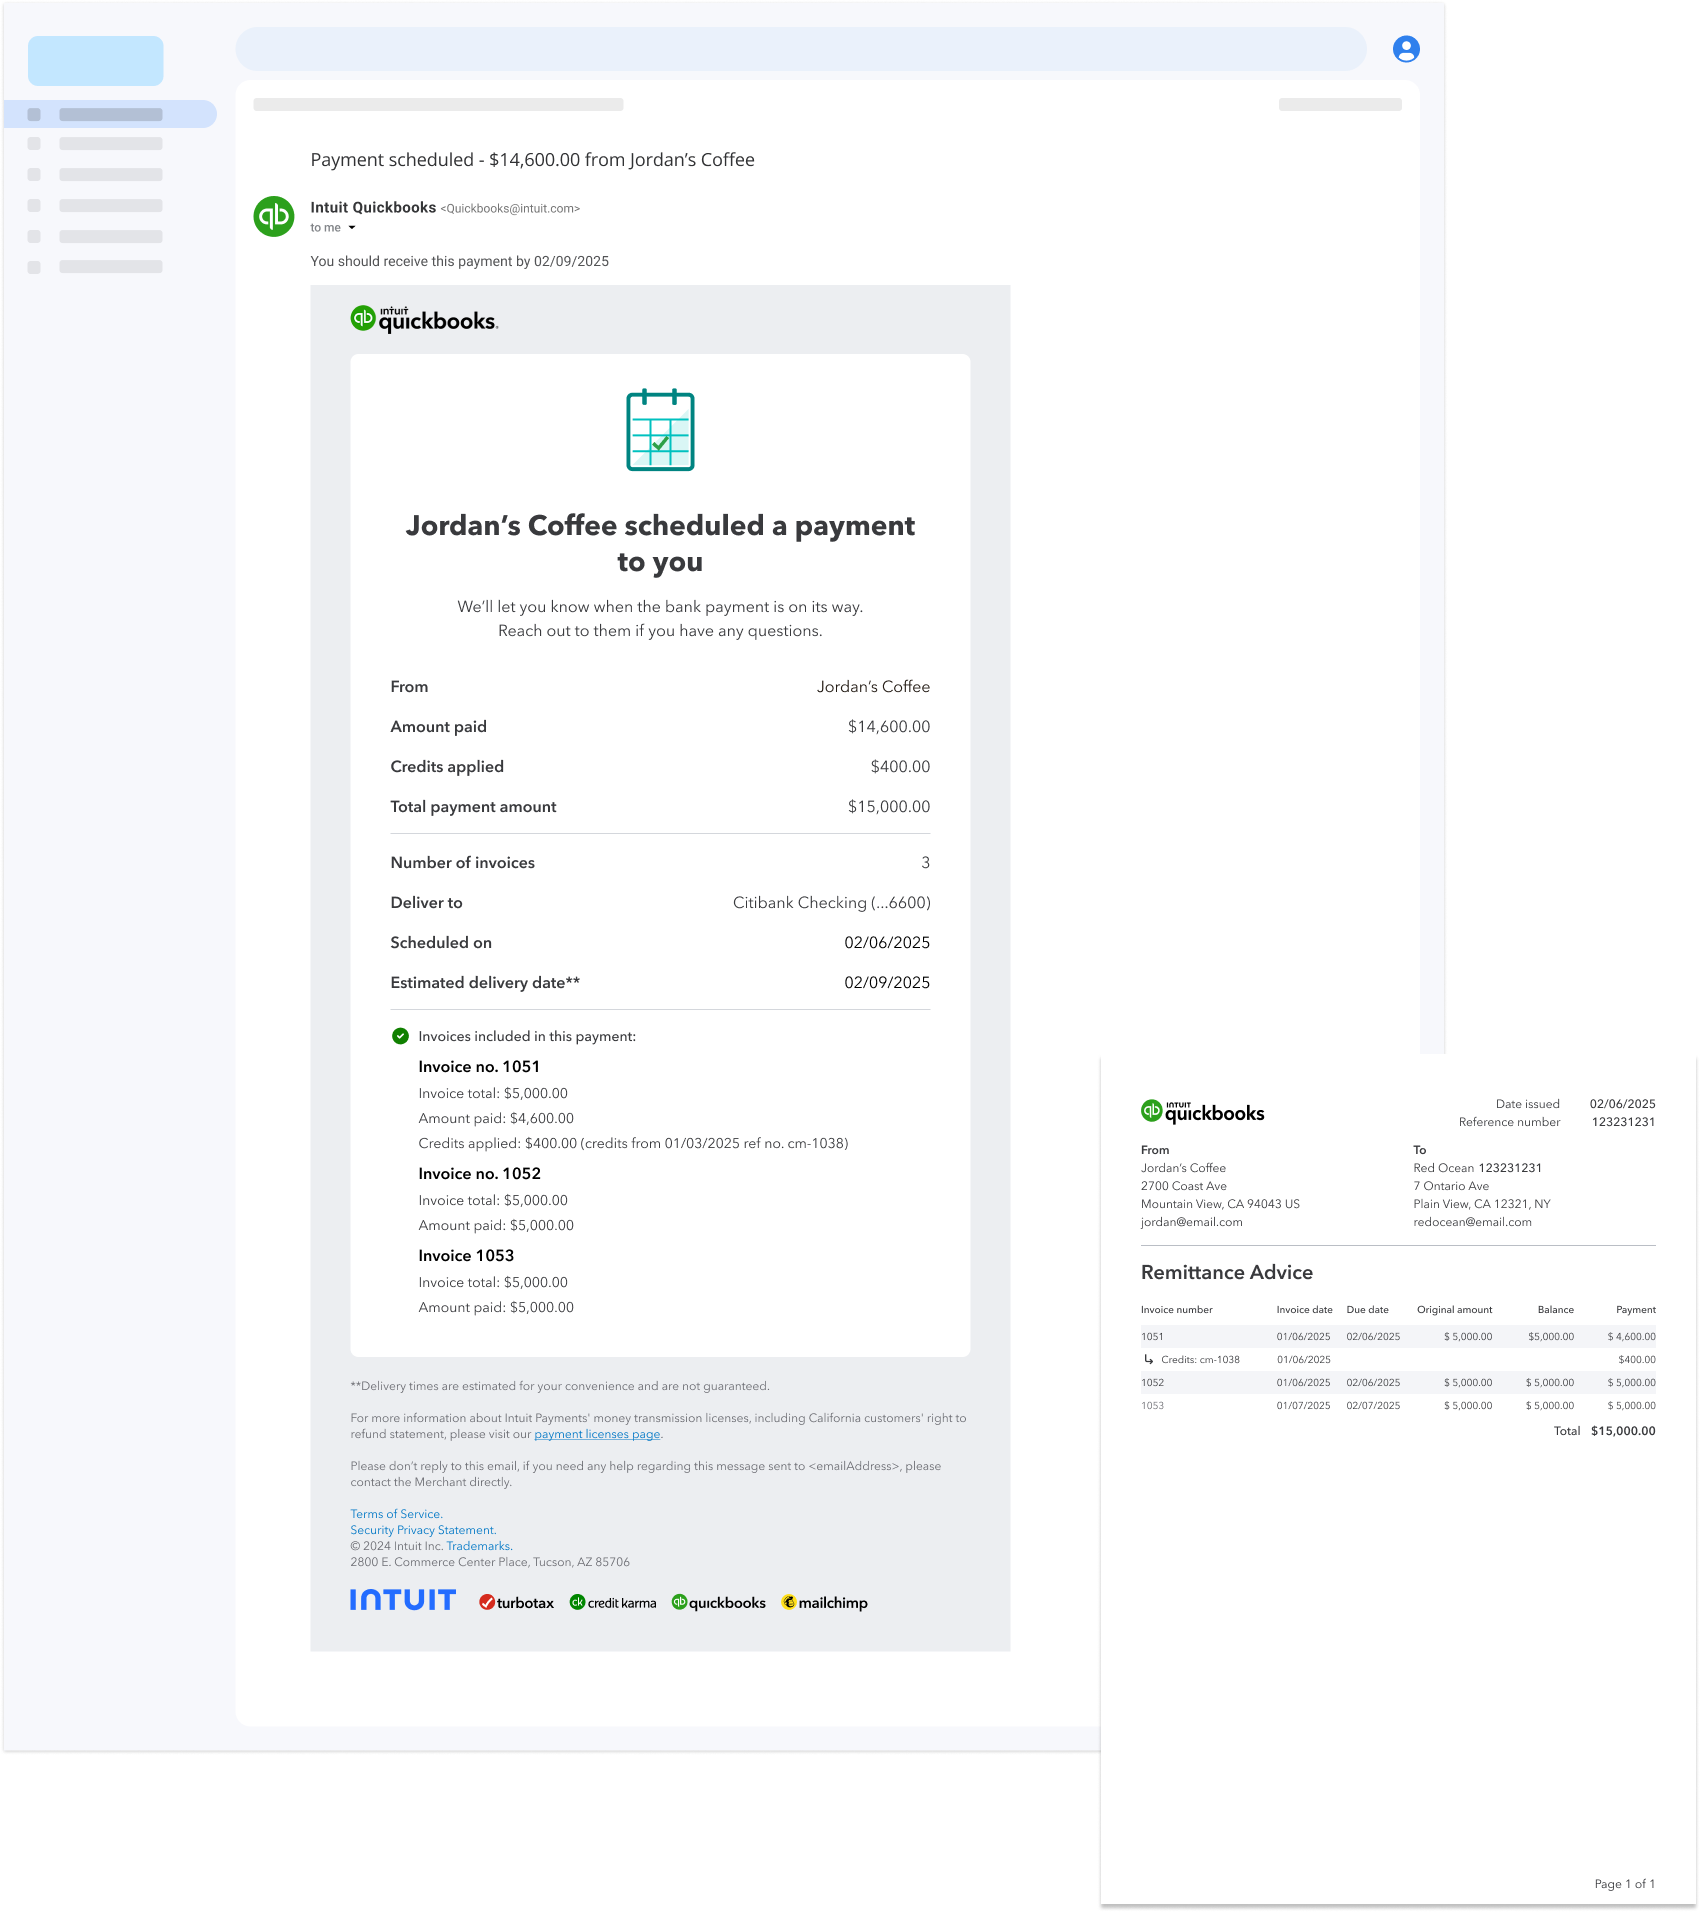Click the Credits cm-1038 arrow icon

point(1149,1359)
